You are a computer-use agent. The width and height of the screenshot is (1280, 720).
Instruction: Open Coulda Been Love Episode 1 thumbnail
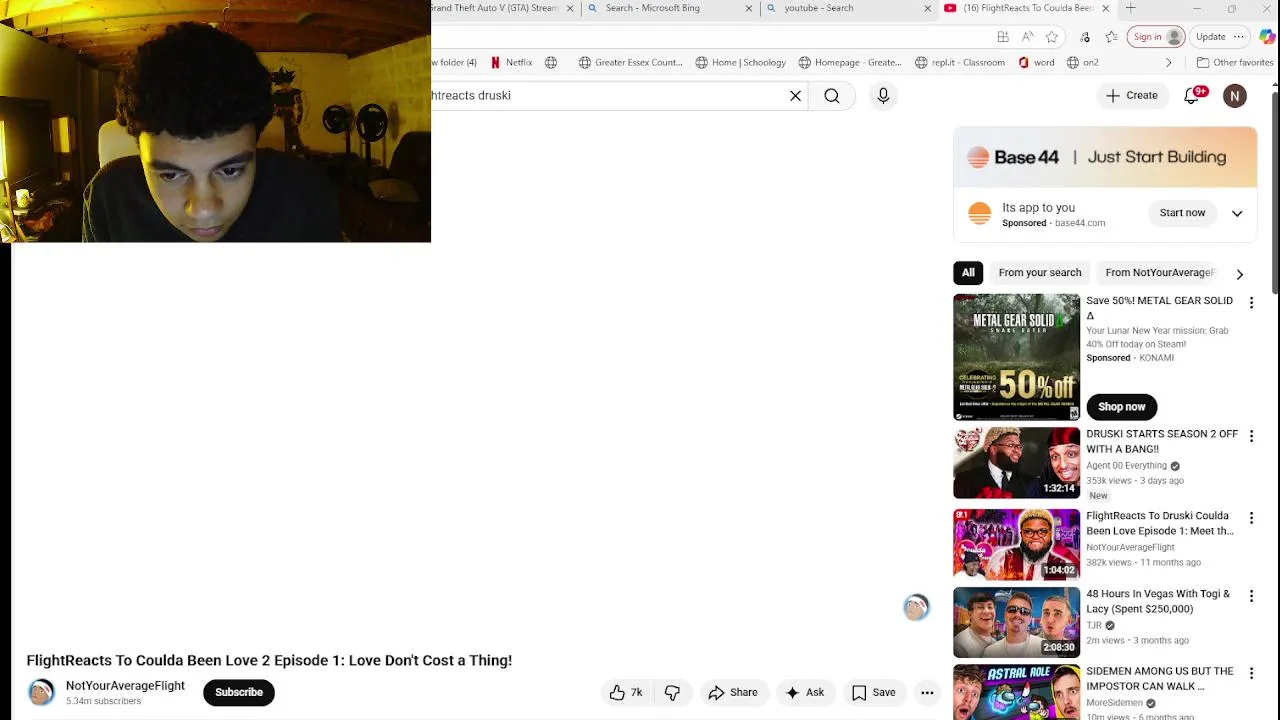[1017, 545]
